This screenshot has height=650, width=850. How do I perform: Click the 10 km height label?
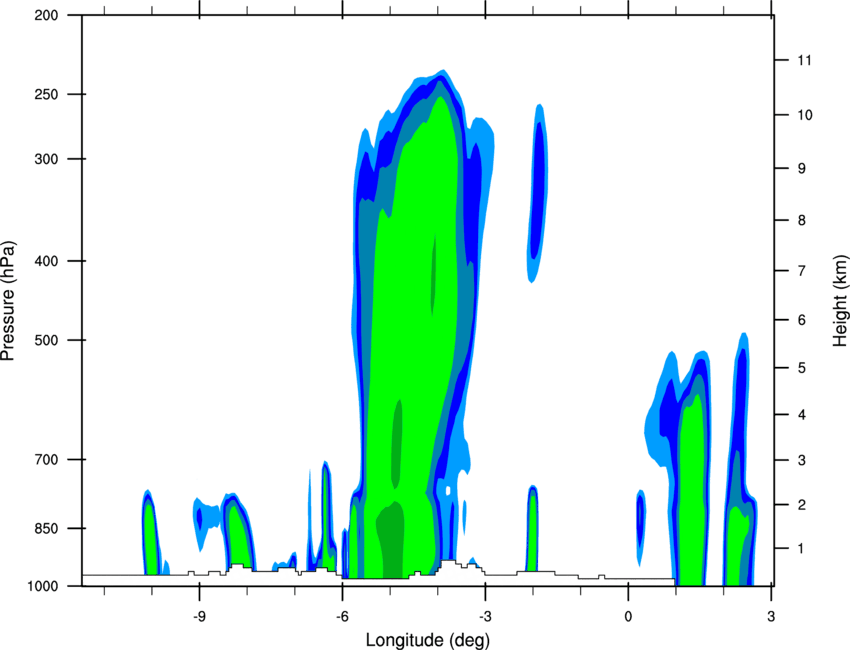(804, 115)
